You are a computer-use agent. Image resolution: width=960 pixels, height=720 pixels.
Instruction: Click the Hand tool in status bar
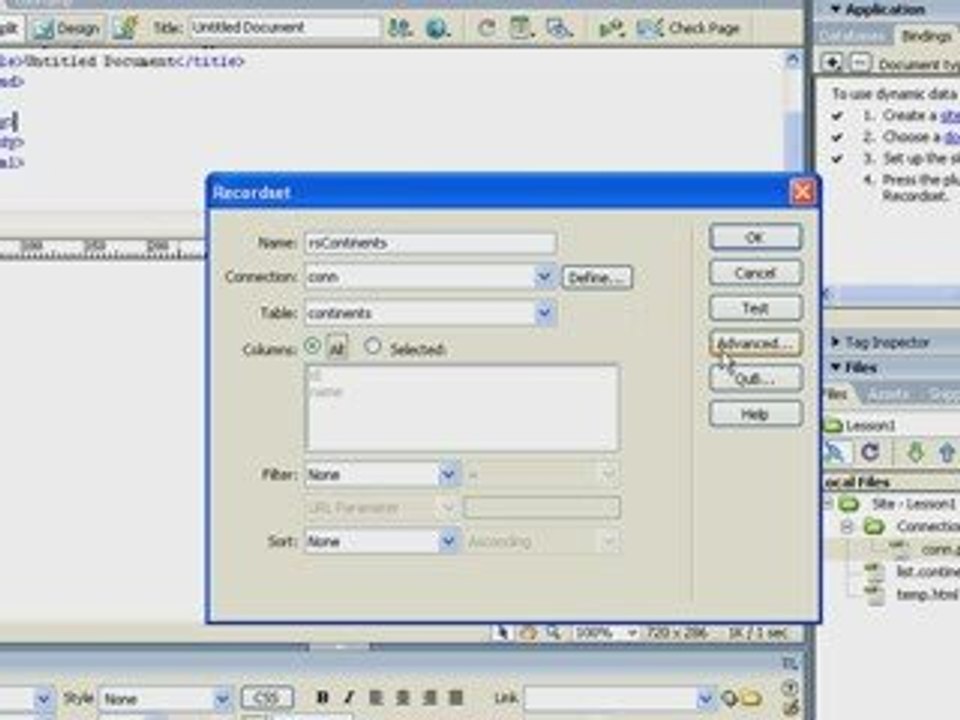pyautogui.click(x=528, y=632)
